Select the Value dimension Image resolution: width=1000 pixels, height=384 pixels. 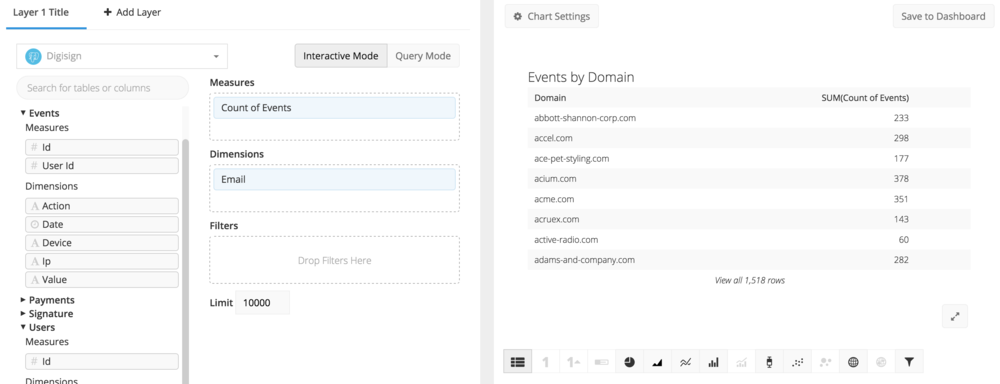(x=102, y=280)
